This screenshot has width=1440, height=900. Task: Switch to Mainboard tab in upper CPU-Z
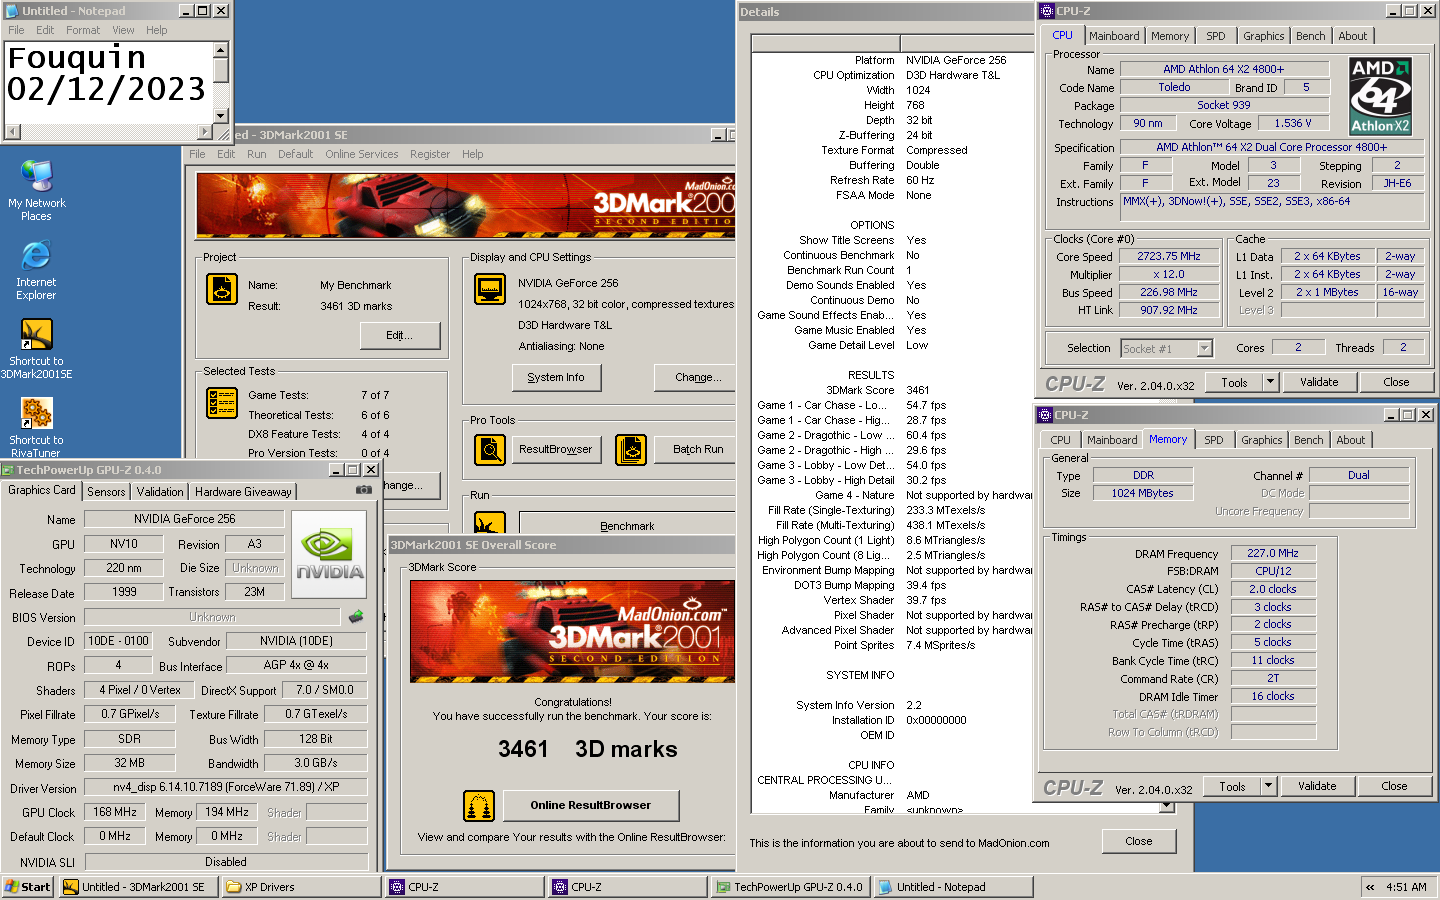coord(1114,36)
